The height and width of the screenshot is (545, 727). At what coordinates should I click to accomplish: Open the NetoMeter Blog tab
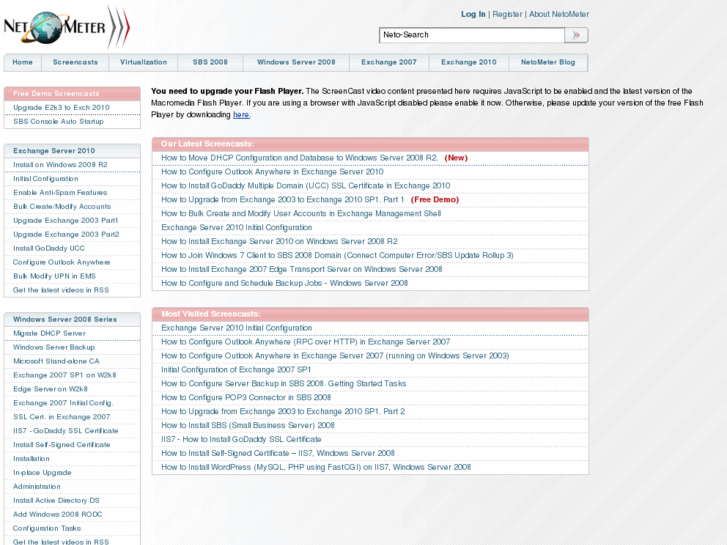(x=548, y=62)
